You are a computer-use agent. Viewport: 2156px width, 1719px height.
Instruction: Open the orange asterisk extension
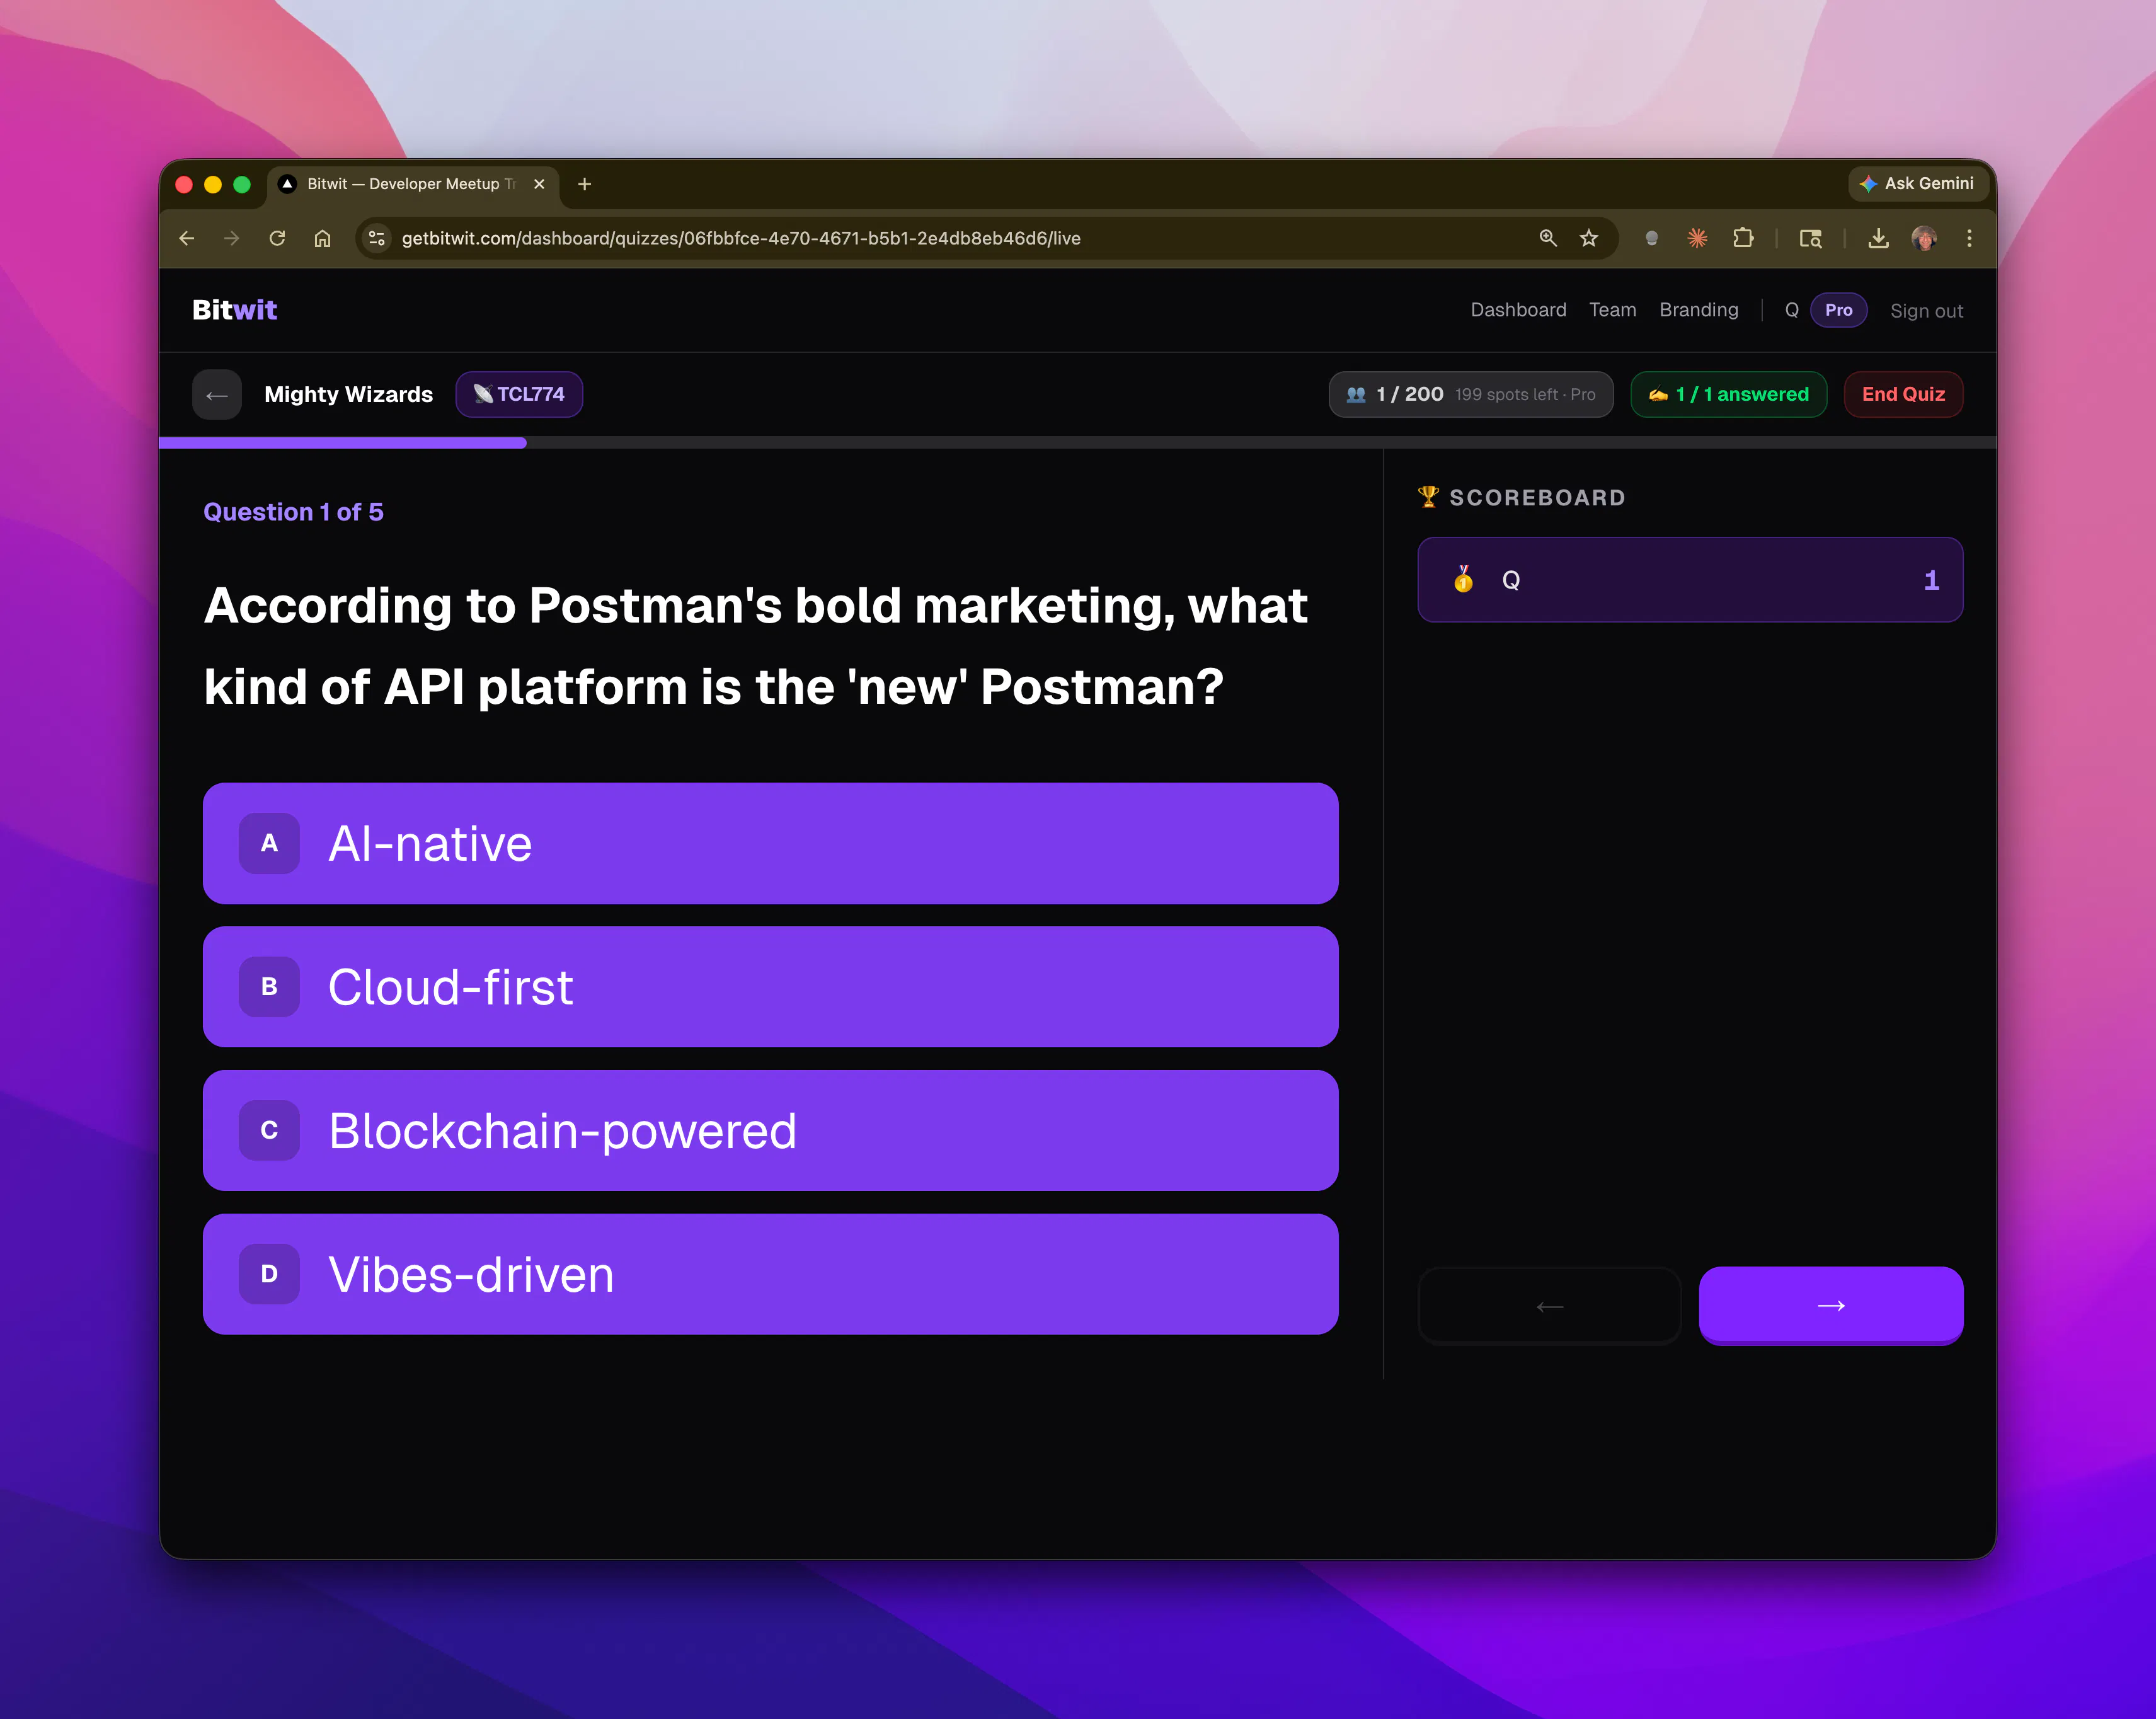[x=1697, y=238]
